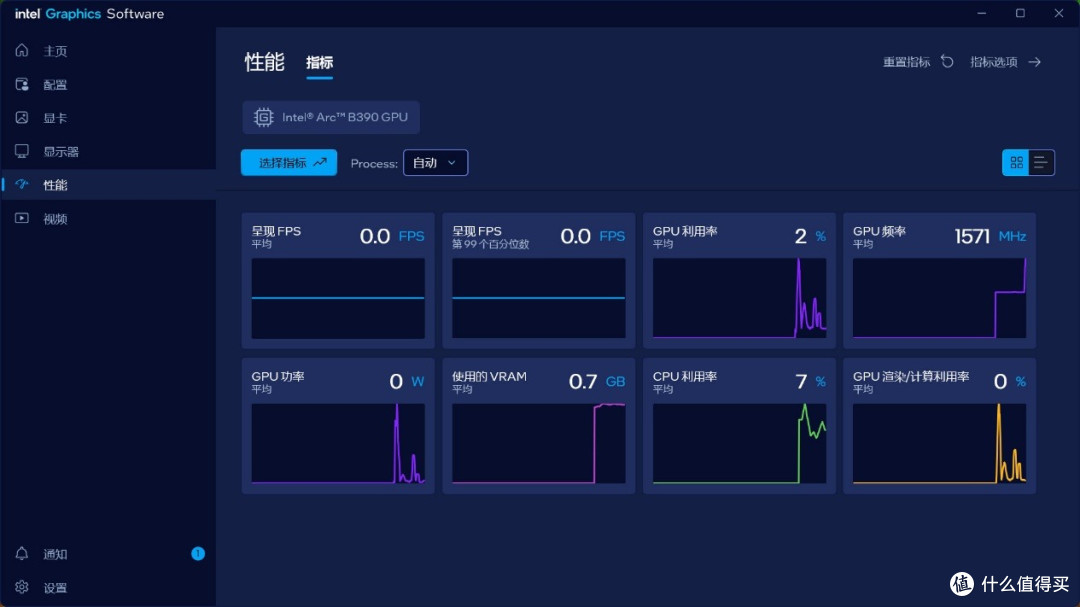Click the blue notification count badge
Image resolution: width=1080 pixels, height=607 pixels.
[198, 553]
